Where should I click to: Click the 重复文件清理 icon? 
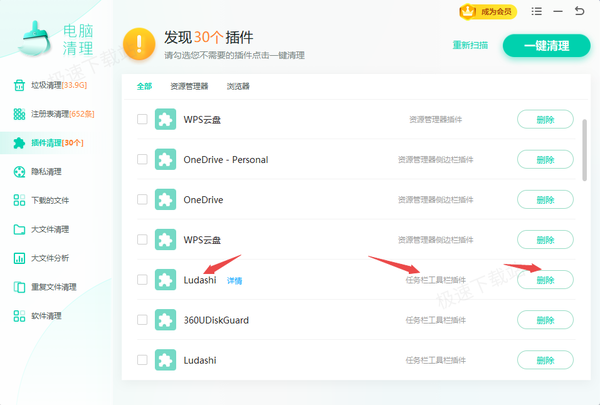(19, 287)
